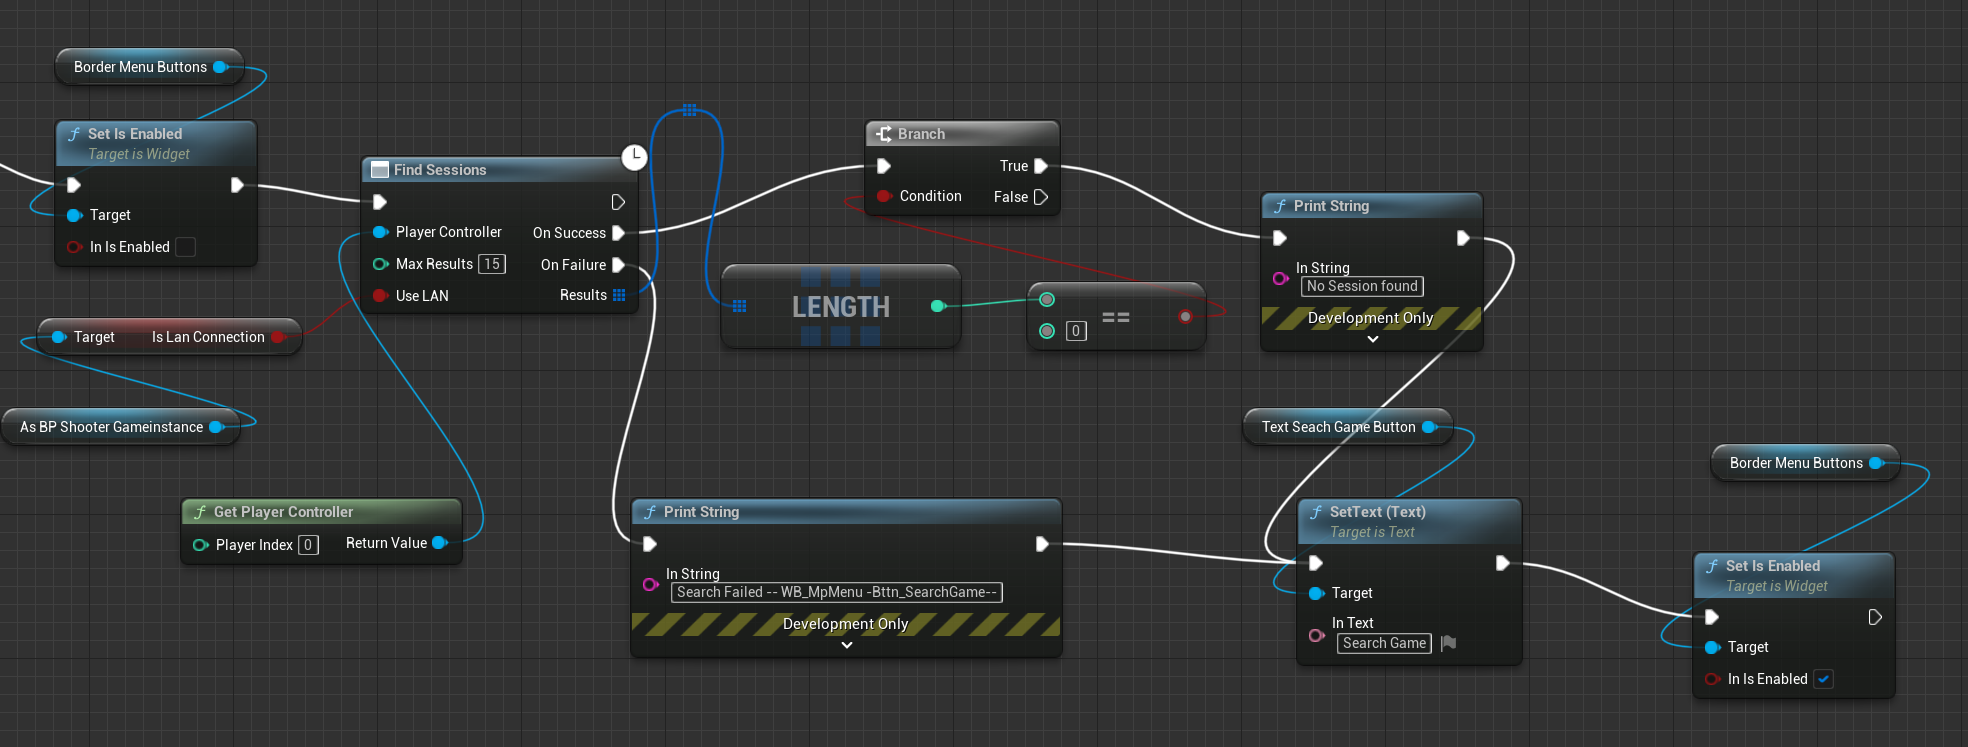The width and height of the screenshot is (1968, 747).
Task: Click the equals node boolean output pin
Action: pos(1185,316)
